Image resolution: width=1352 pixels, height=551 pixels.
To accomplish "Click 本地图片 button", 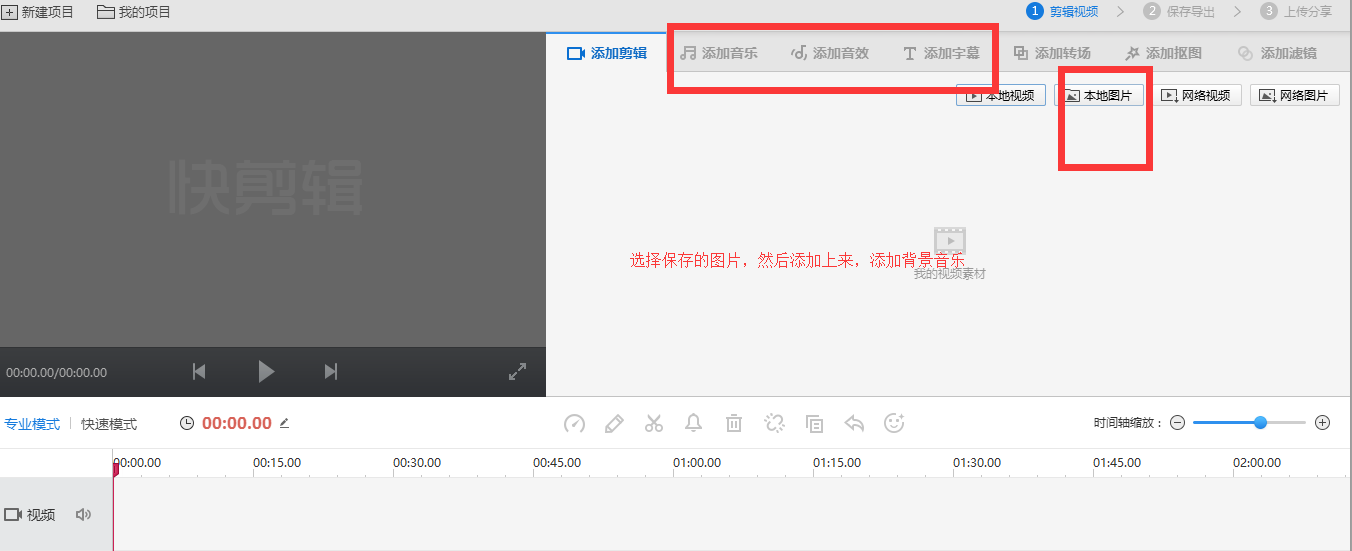I will (1099, 95).
